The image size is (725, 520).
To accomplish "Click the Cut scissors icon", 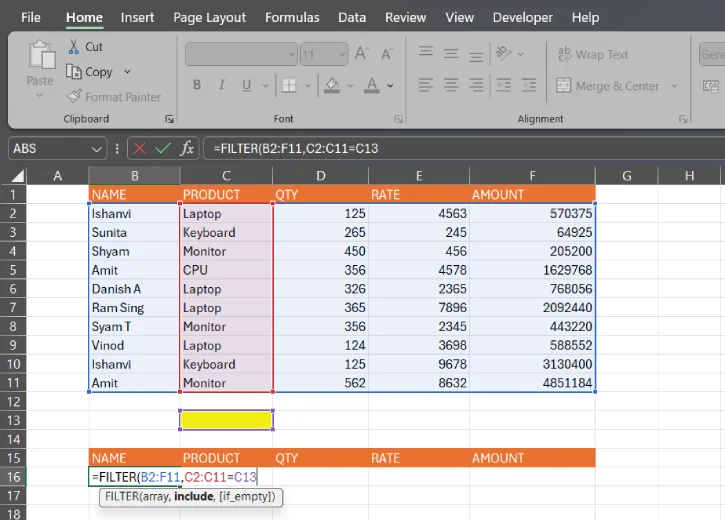I will (x=74, y=47).
